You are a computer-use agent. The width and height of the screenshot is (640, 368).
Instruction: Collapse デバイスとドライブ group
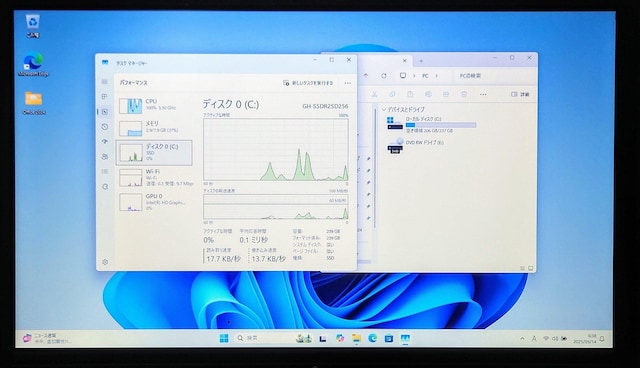tap(384, 109)
